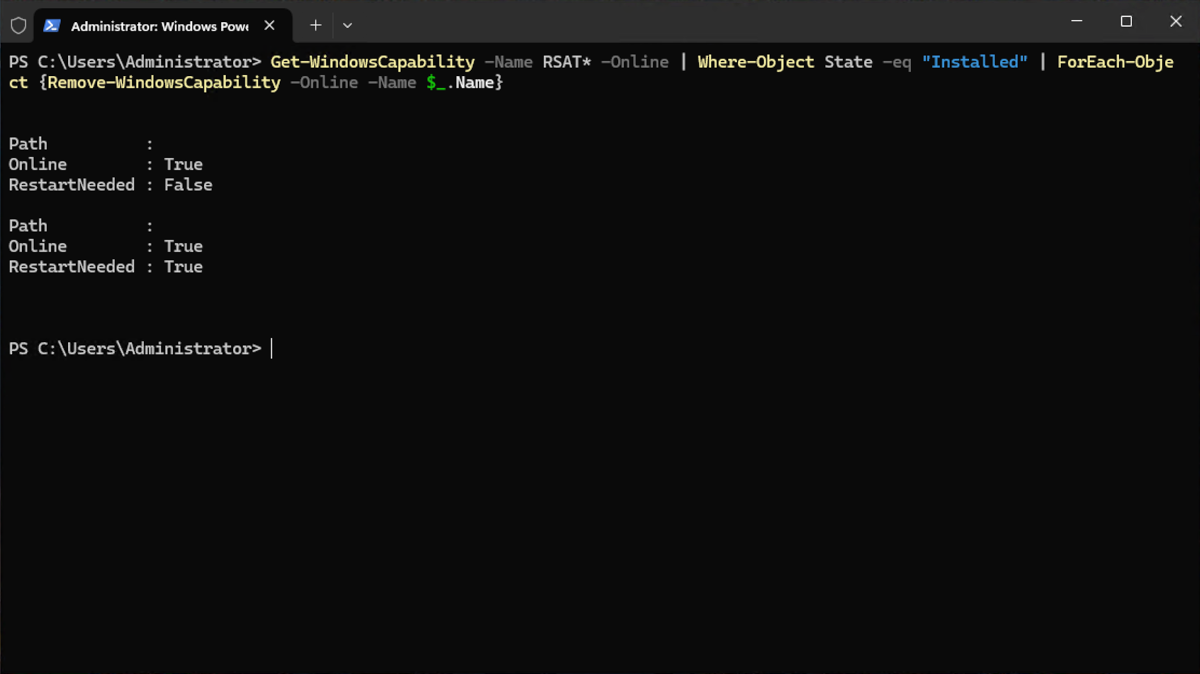Click the RSAT* argument in command
The height and width of the screenshot is (674, 1200).
tap(567, 62)
